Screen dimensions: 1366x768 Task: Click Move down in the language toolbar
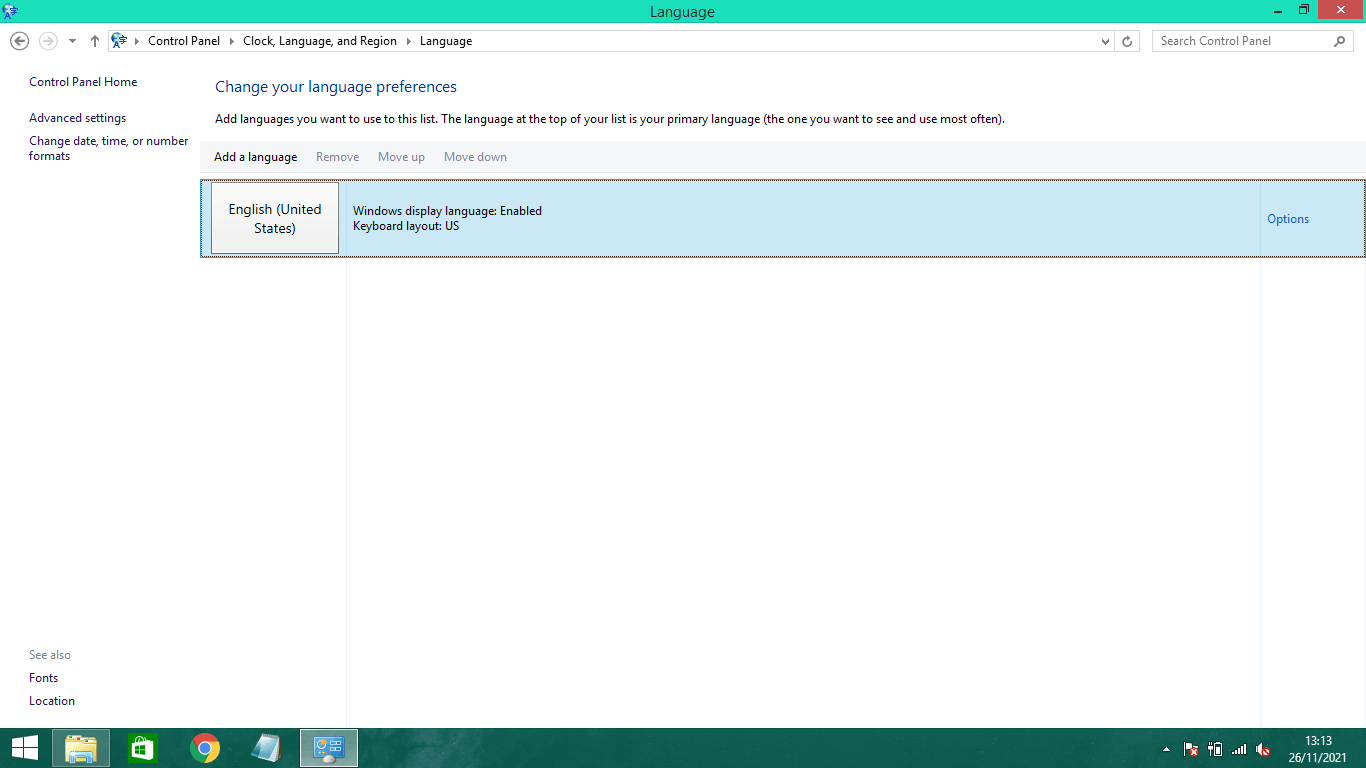click(475, 157)
